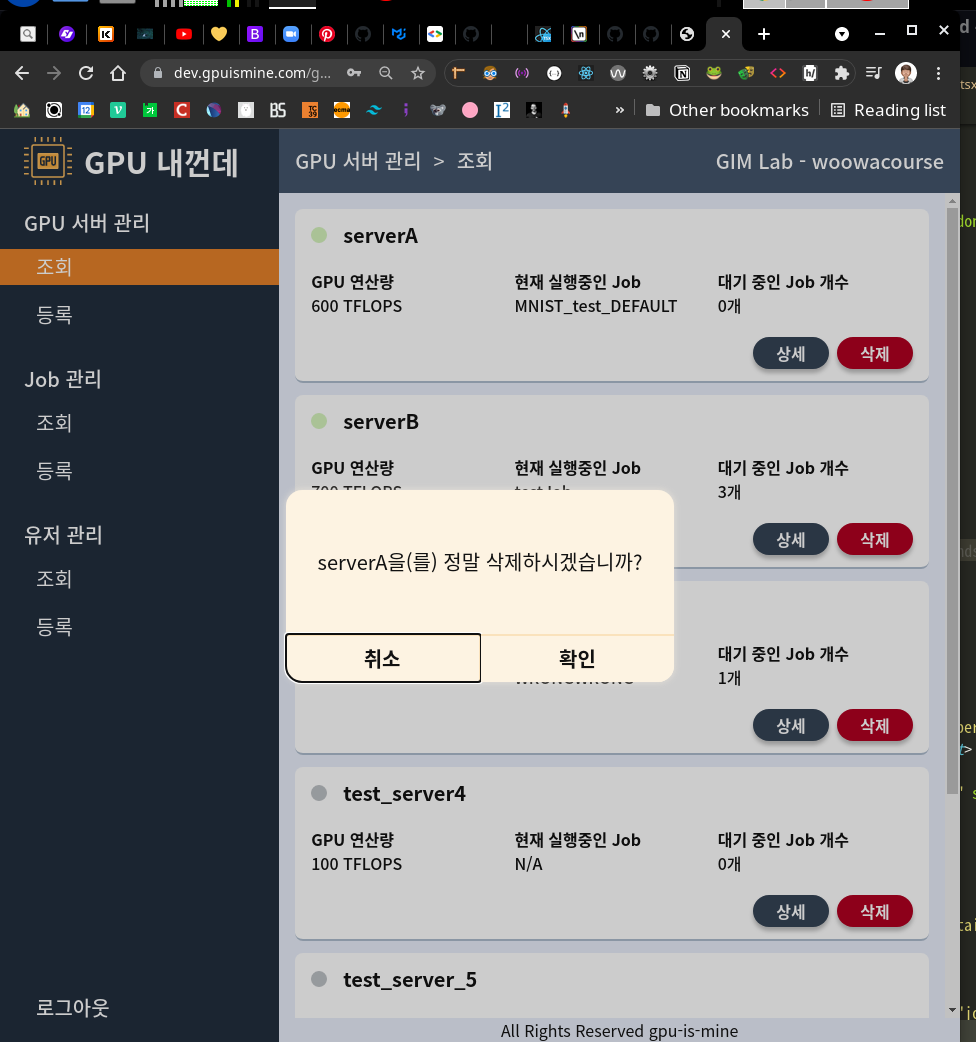Screen dimensions: 976x1042
Task: Reload the page using the refresh icon
Action: click(84, 73)
